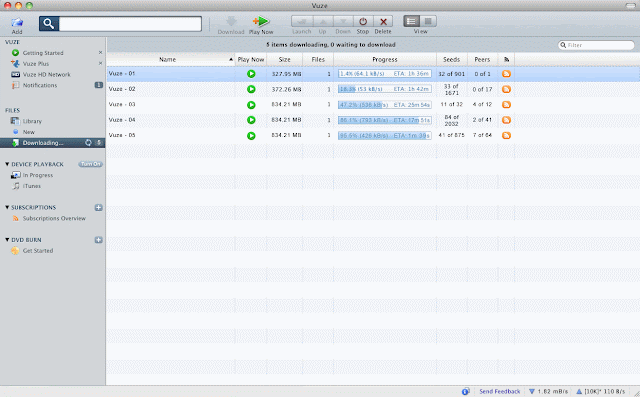Click the green play icon for Vuze - 03
Screen dimensions: 640x397
click(251, 105)
